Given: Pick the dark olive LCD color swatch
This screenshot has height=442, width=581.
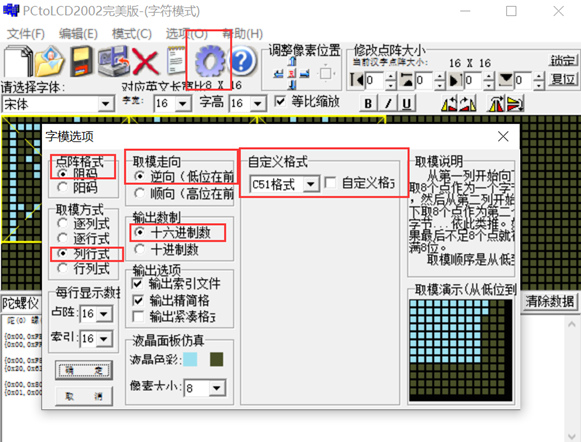Looking at the screenshot, I should [x=216, y=359].
